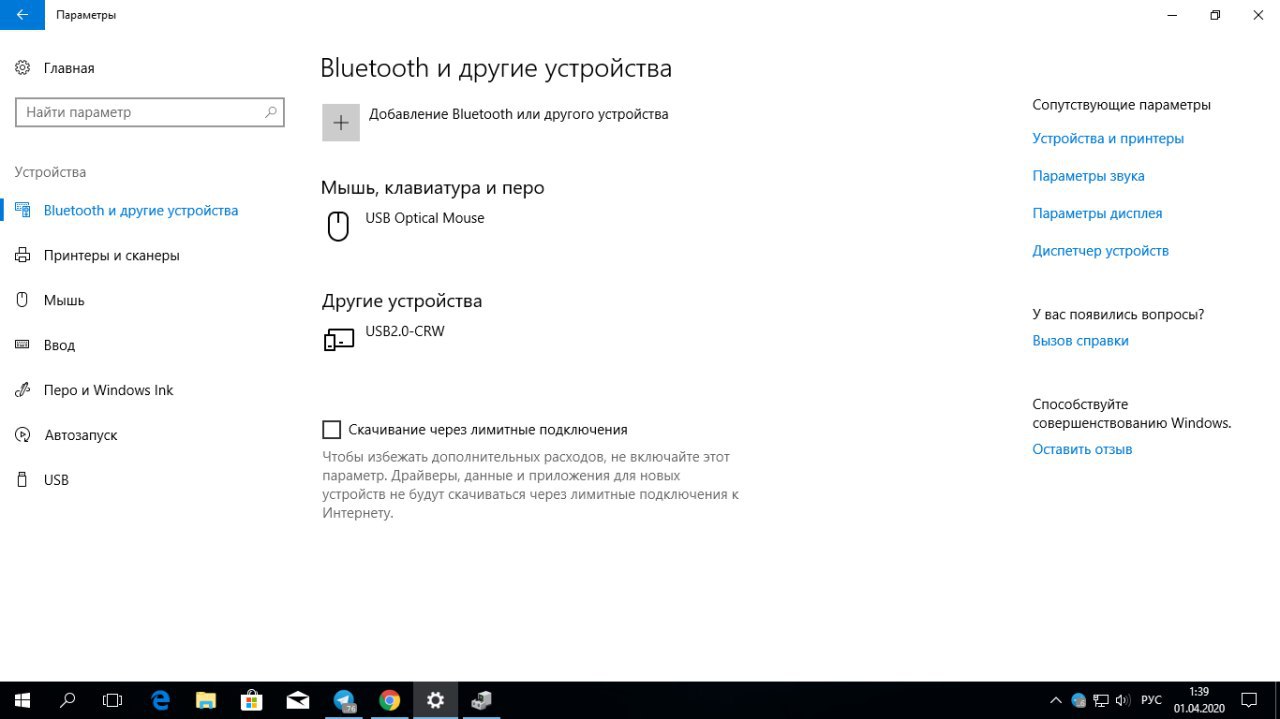Select the USB Optical Mouse device

point(425,218)
